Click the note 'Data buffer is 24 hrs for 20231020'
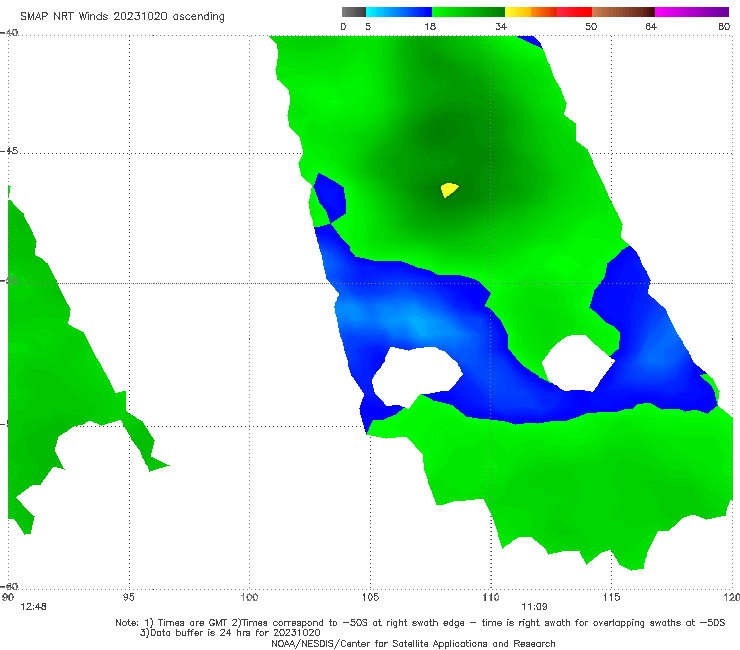The height and width of the screenshot is (650, 740). click(230, 633)
